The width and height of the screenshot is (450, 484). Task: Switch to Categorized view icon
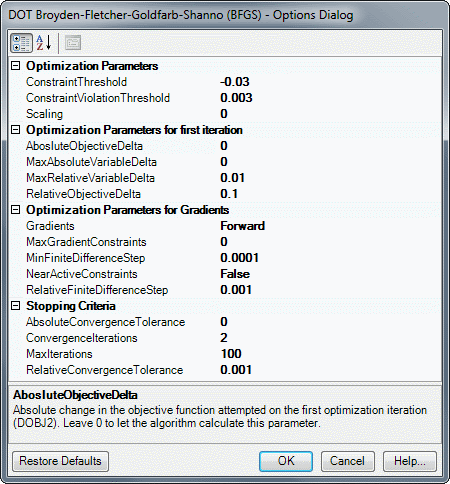tap(21, 43)
